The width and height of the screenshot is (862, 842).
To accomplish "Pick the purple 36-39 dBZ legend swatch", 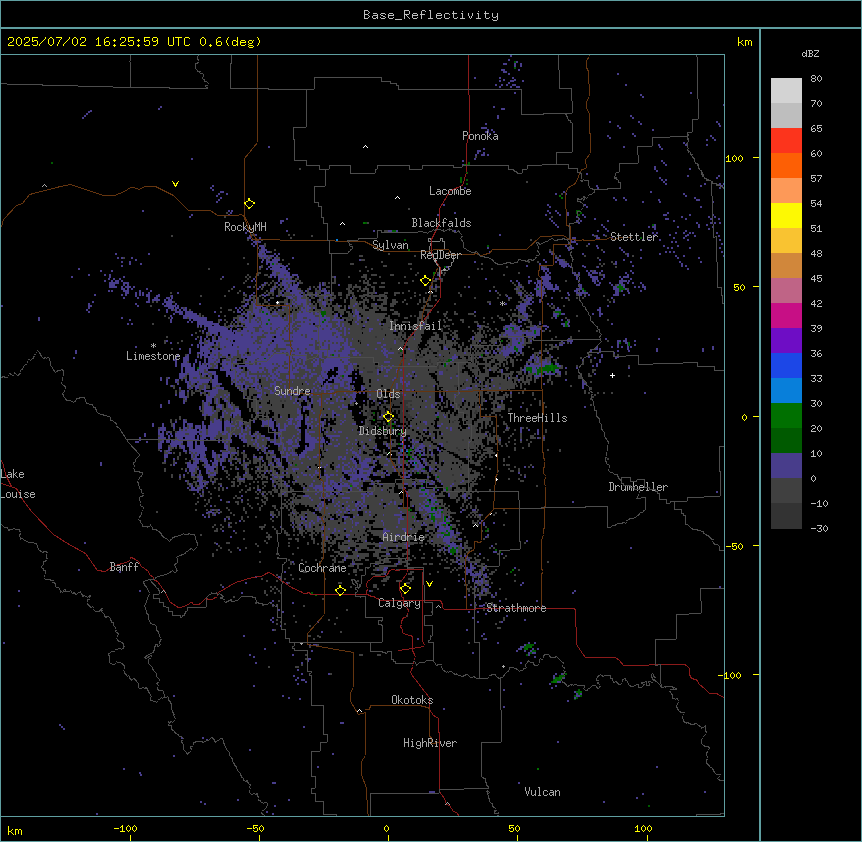I will tap(786, 341).
